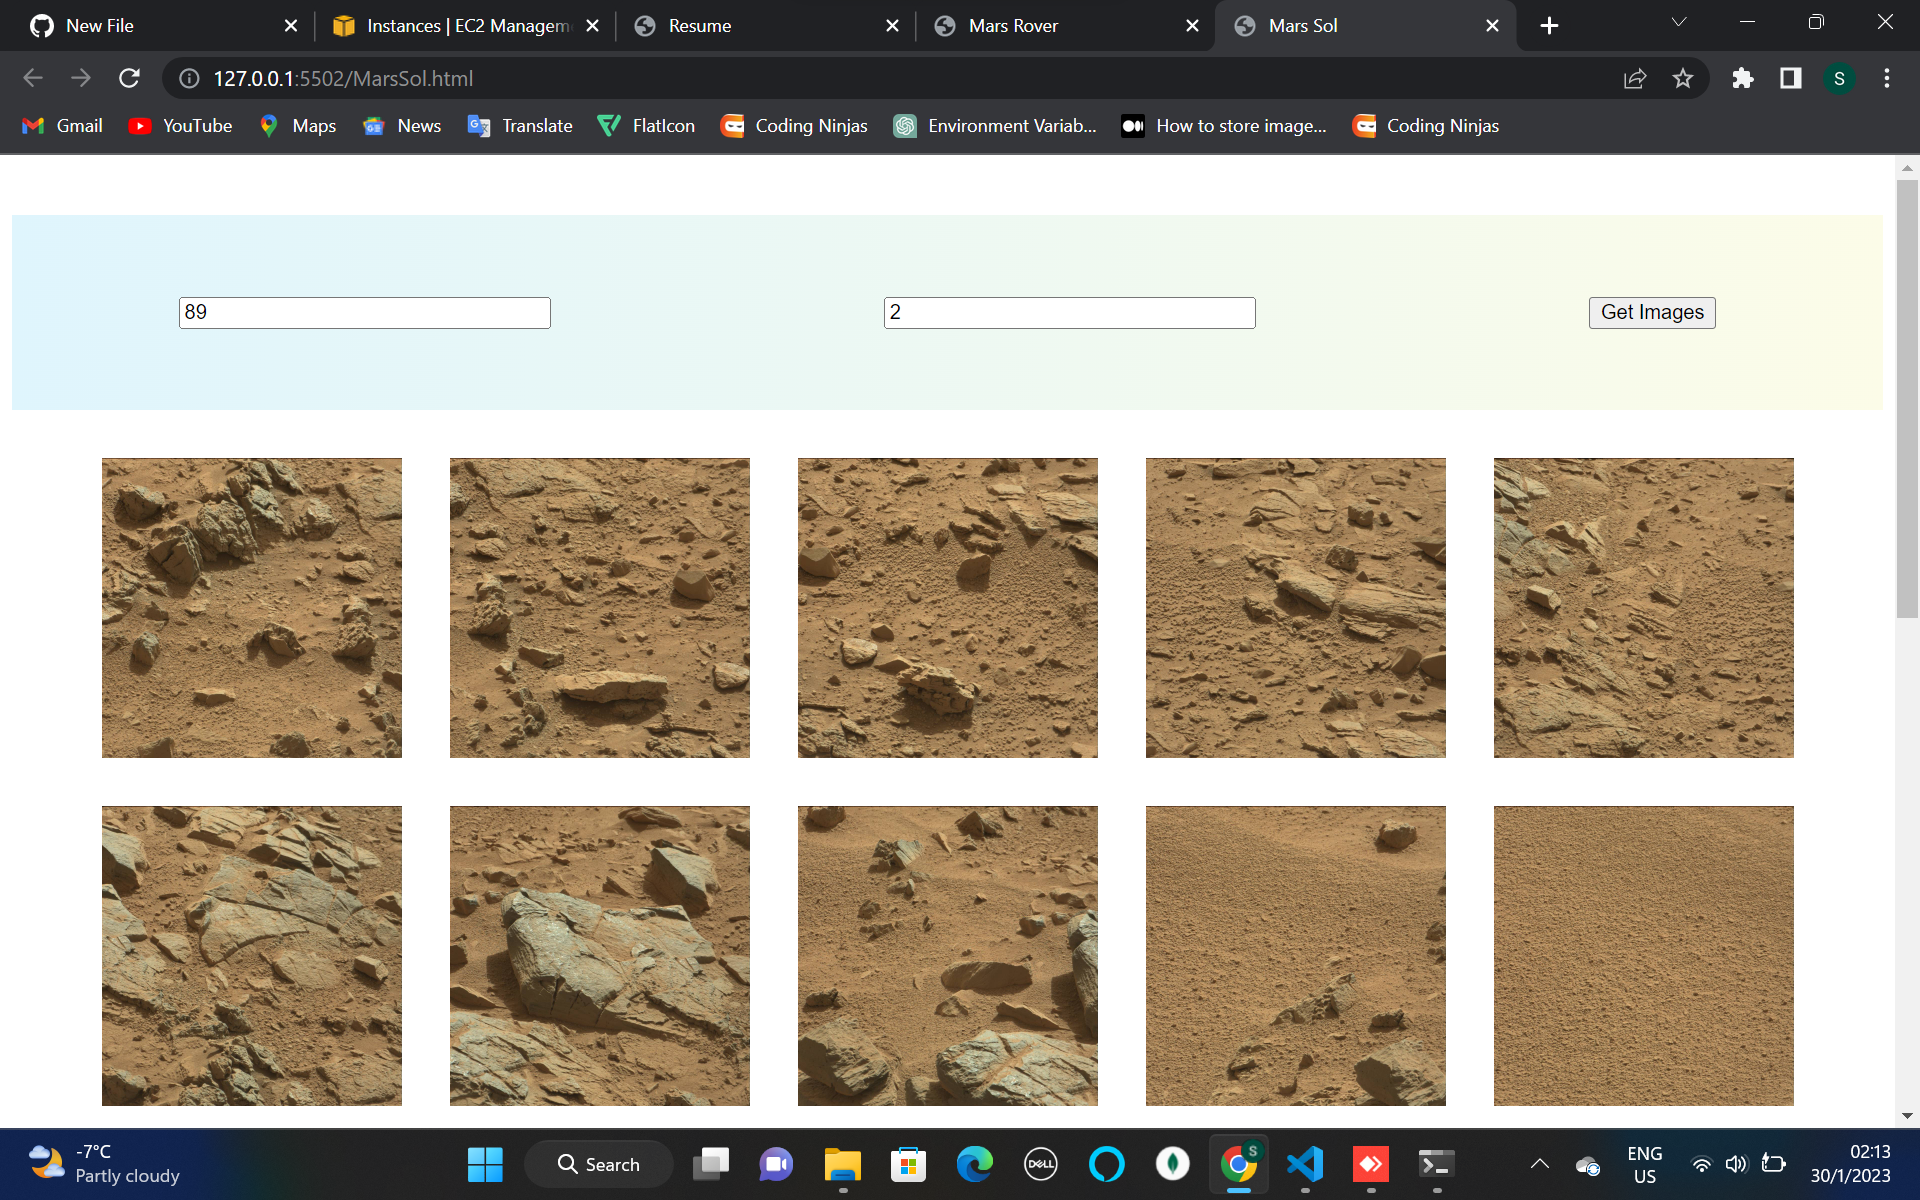View site information icon

(x=189, y=78)
